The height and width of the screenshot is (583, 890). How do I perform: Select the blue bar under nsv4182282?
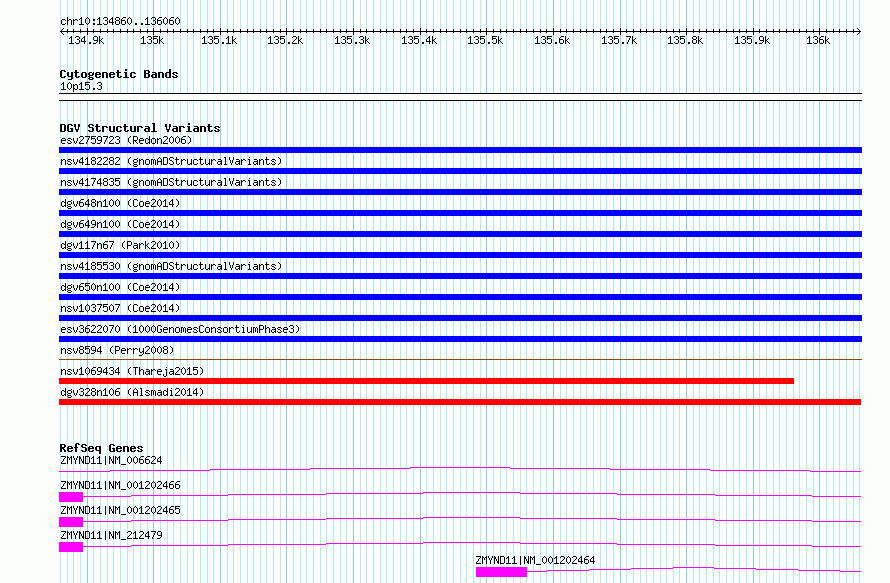click(460, 171)
